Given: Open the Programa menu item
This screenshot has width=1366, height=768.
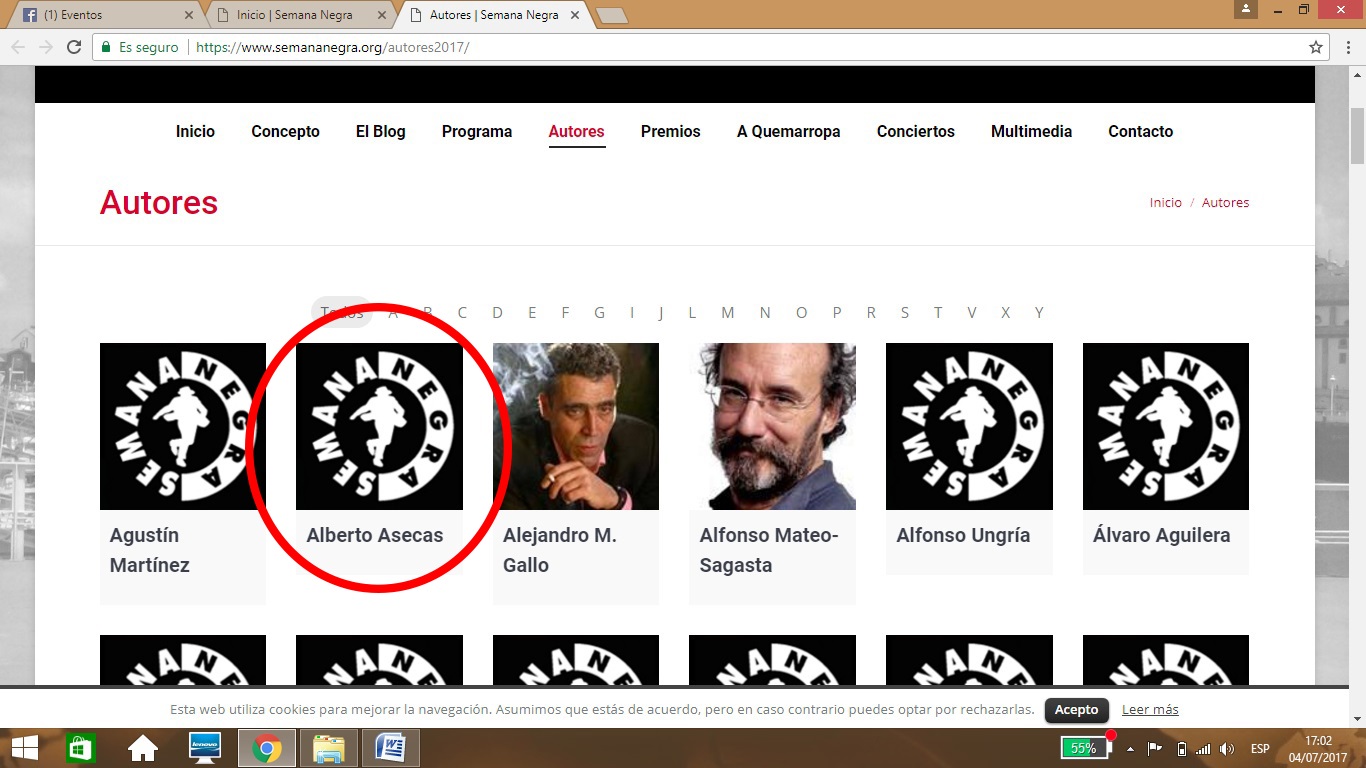Looking at the screenshot, I should click(477, 131).
